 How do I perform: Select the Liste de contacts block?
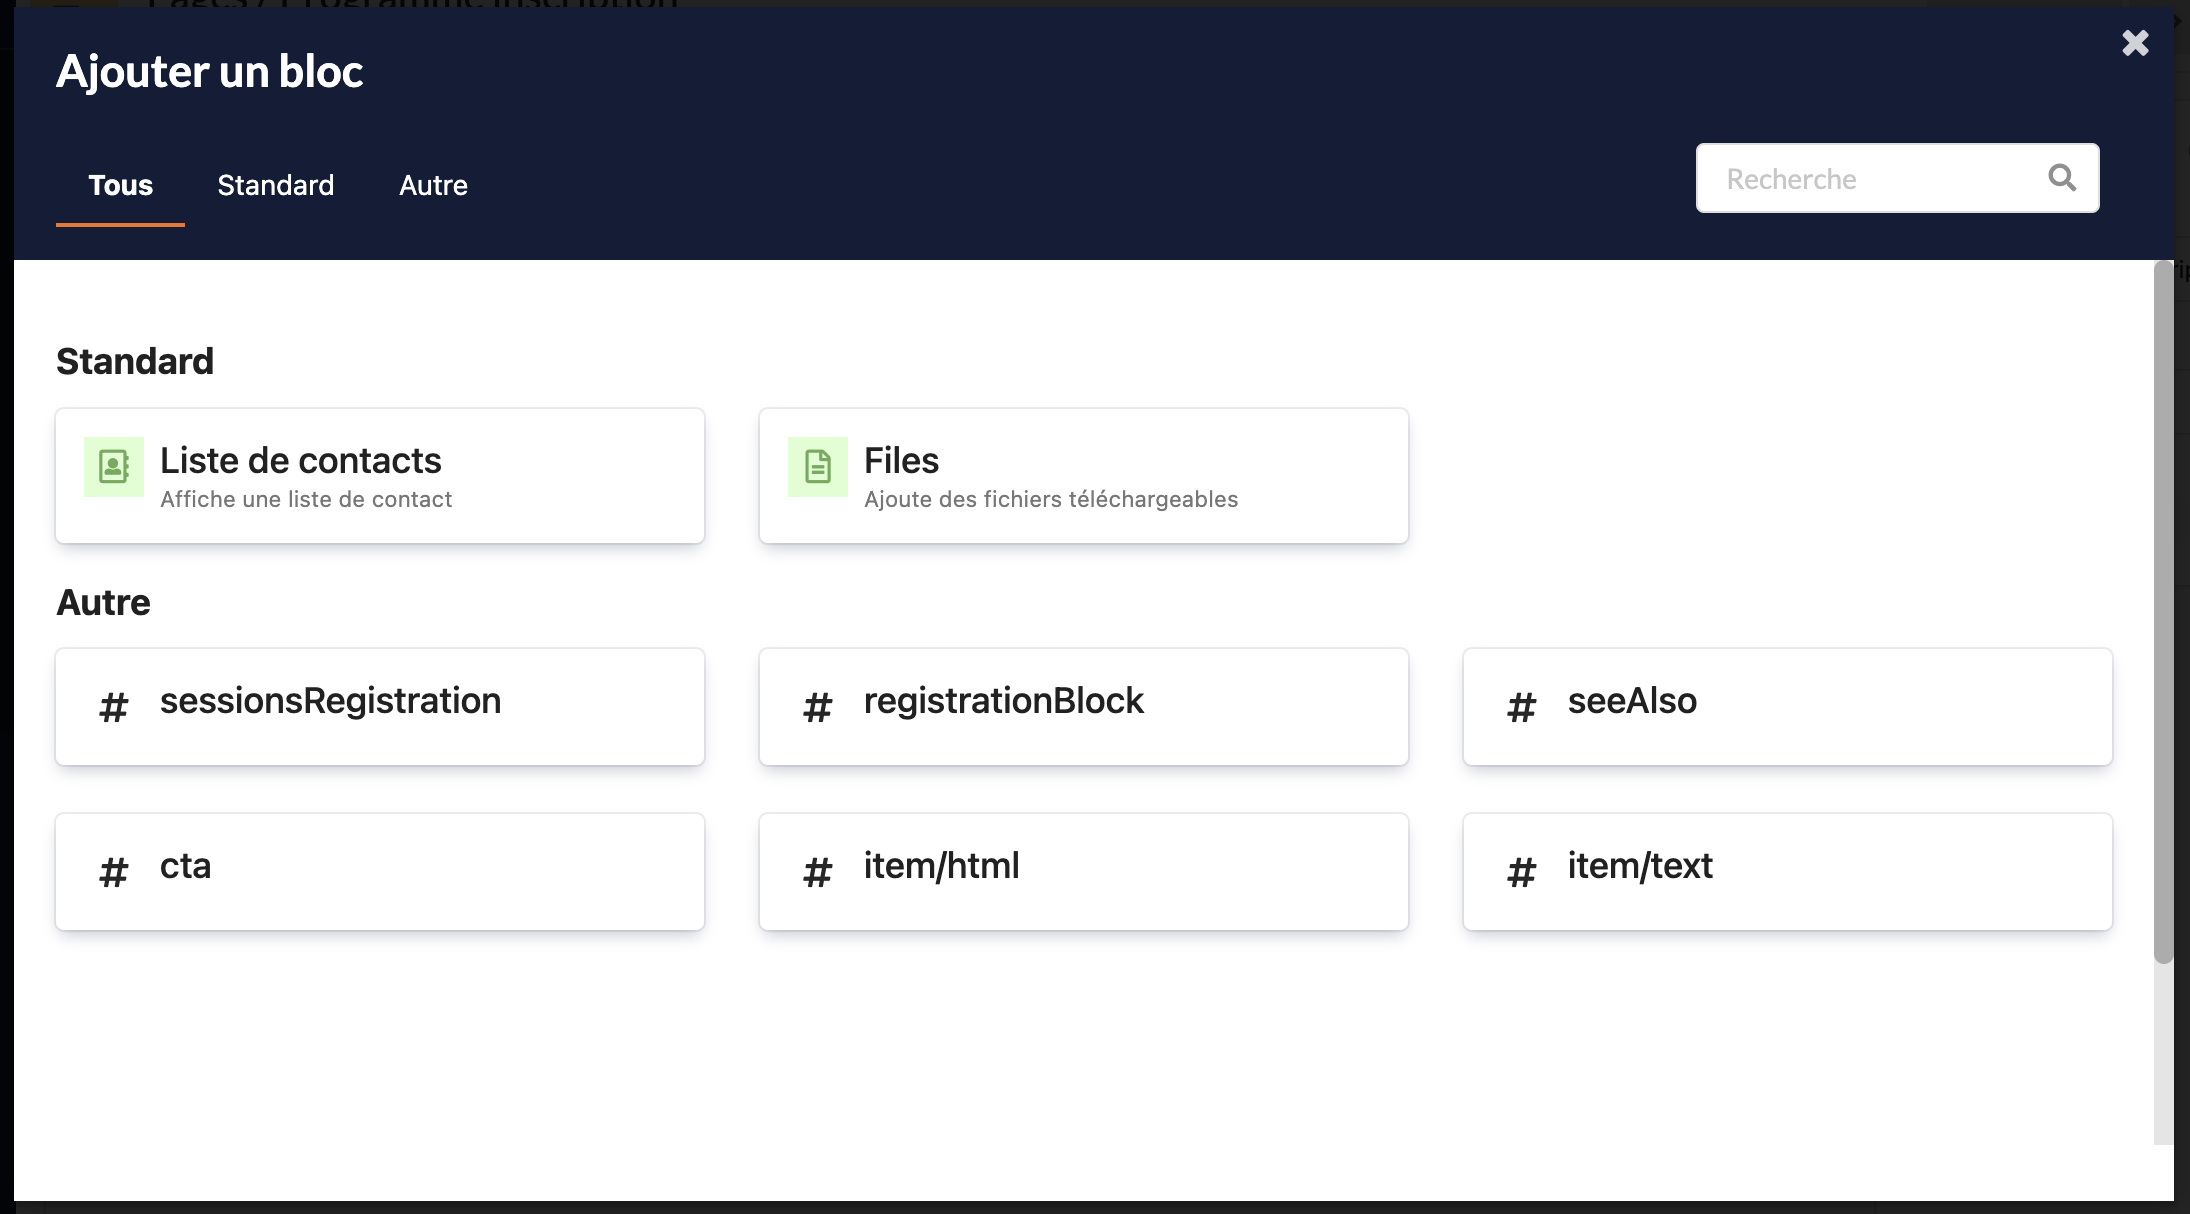point(380,475)
